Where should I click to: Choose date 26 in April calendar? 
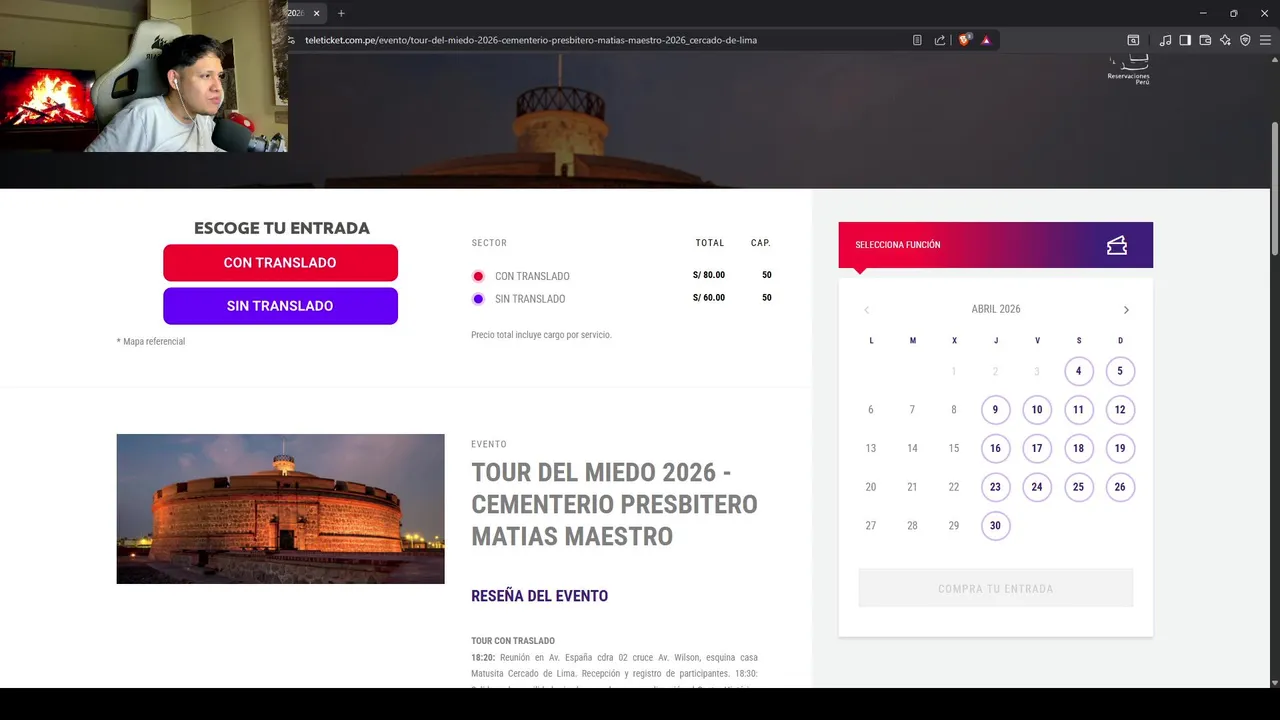click(1120, 488)
